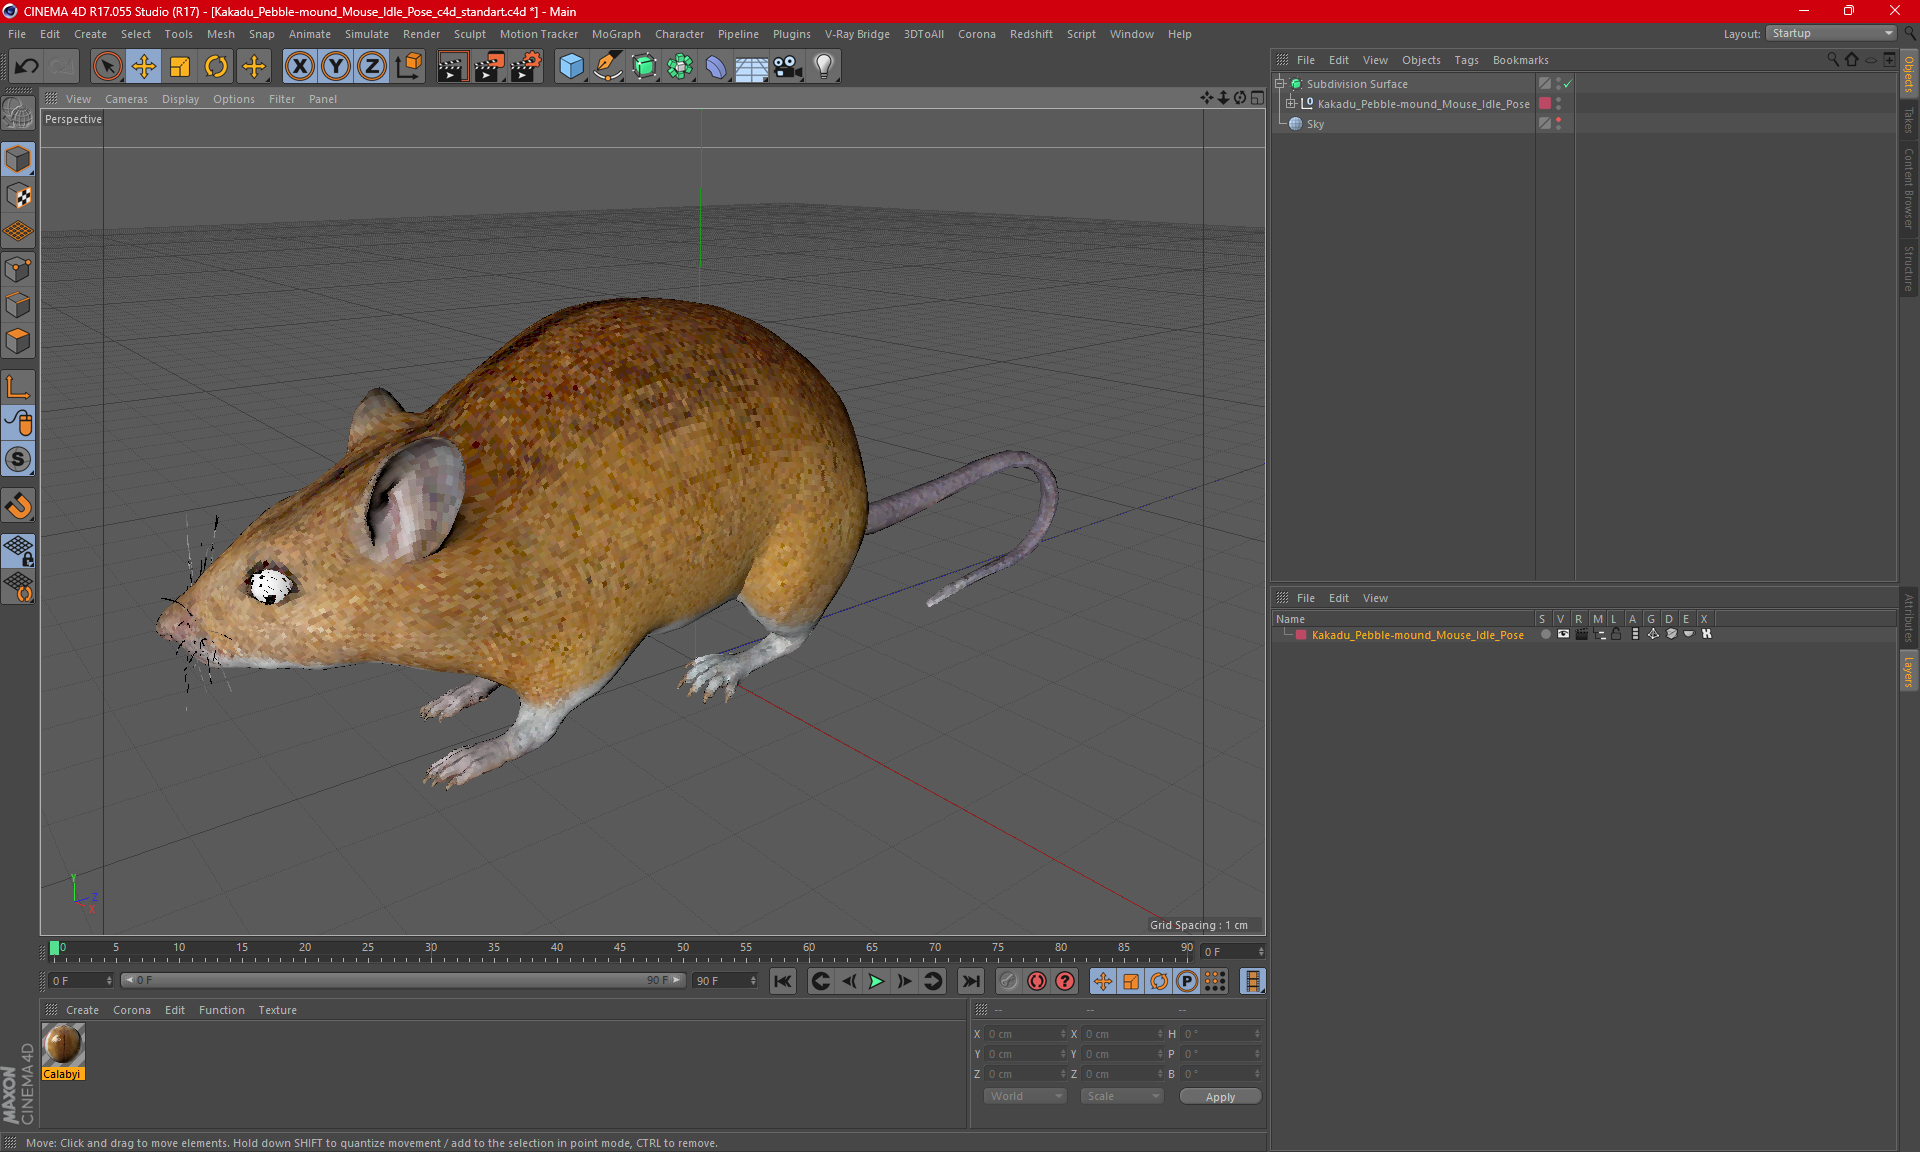Click the Texture tab in material panel
Viewport: 1920px width, 1152px height.
point(277,1009)
